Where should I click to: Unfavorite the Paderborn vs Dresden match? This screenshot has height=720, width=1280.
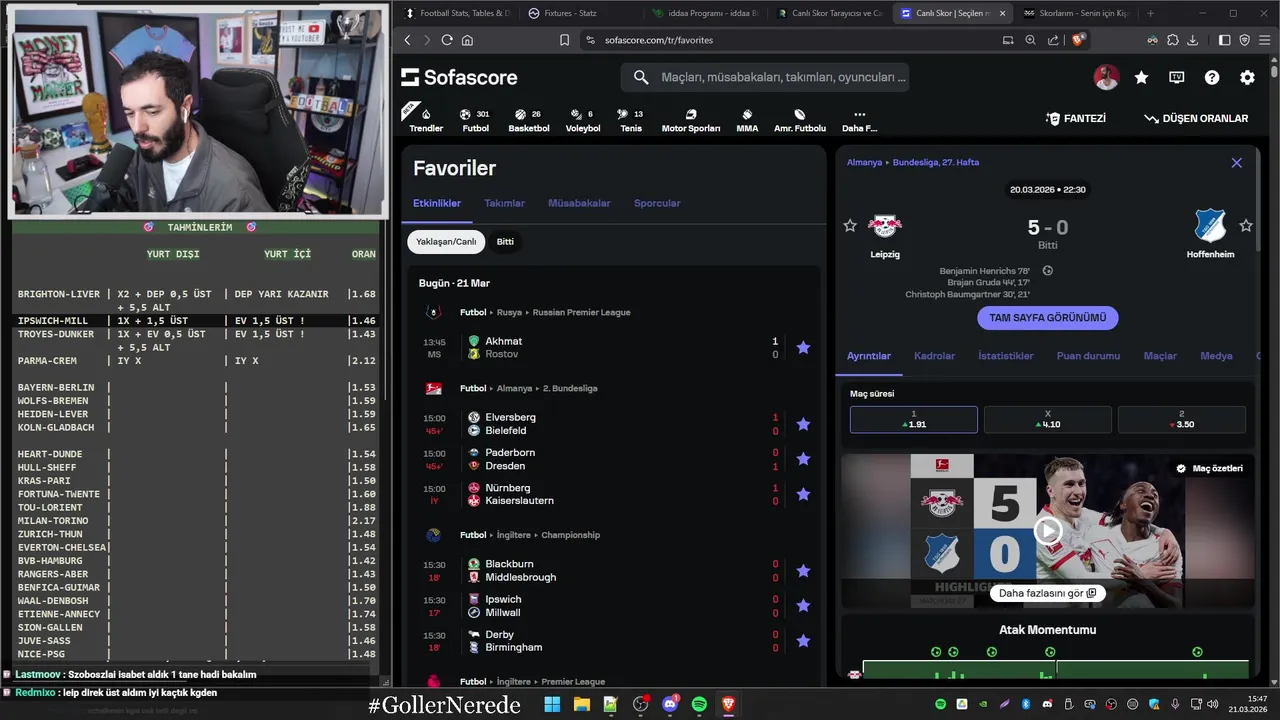(x=803, y=459)
